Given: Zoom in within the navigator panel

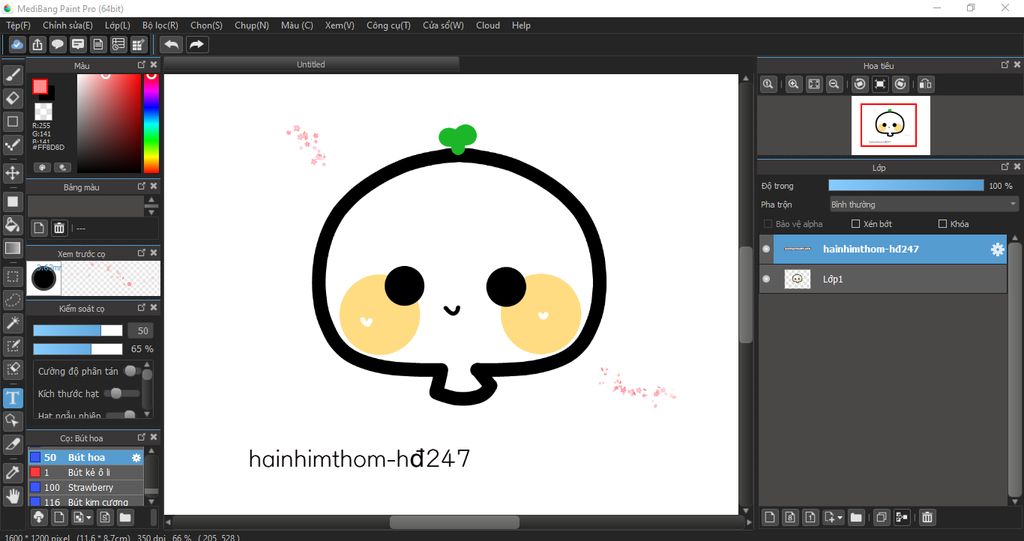Looking at the screenshot, I should point(793,84).
